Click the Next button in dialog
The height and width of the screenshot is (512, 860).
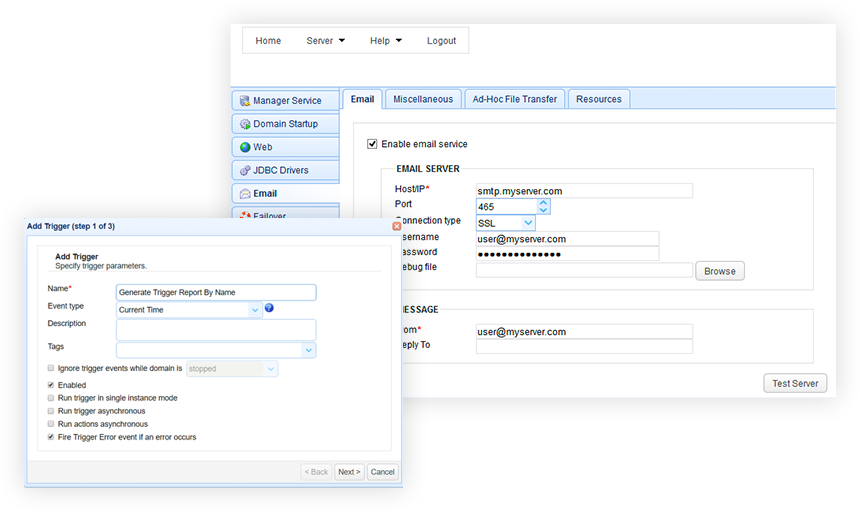(348, 472)
